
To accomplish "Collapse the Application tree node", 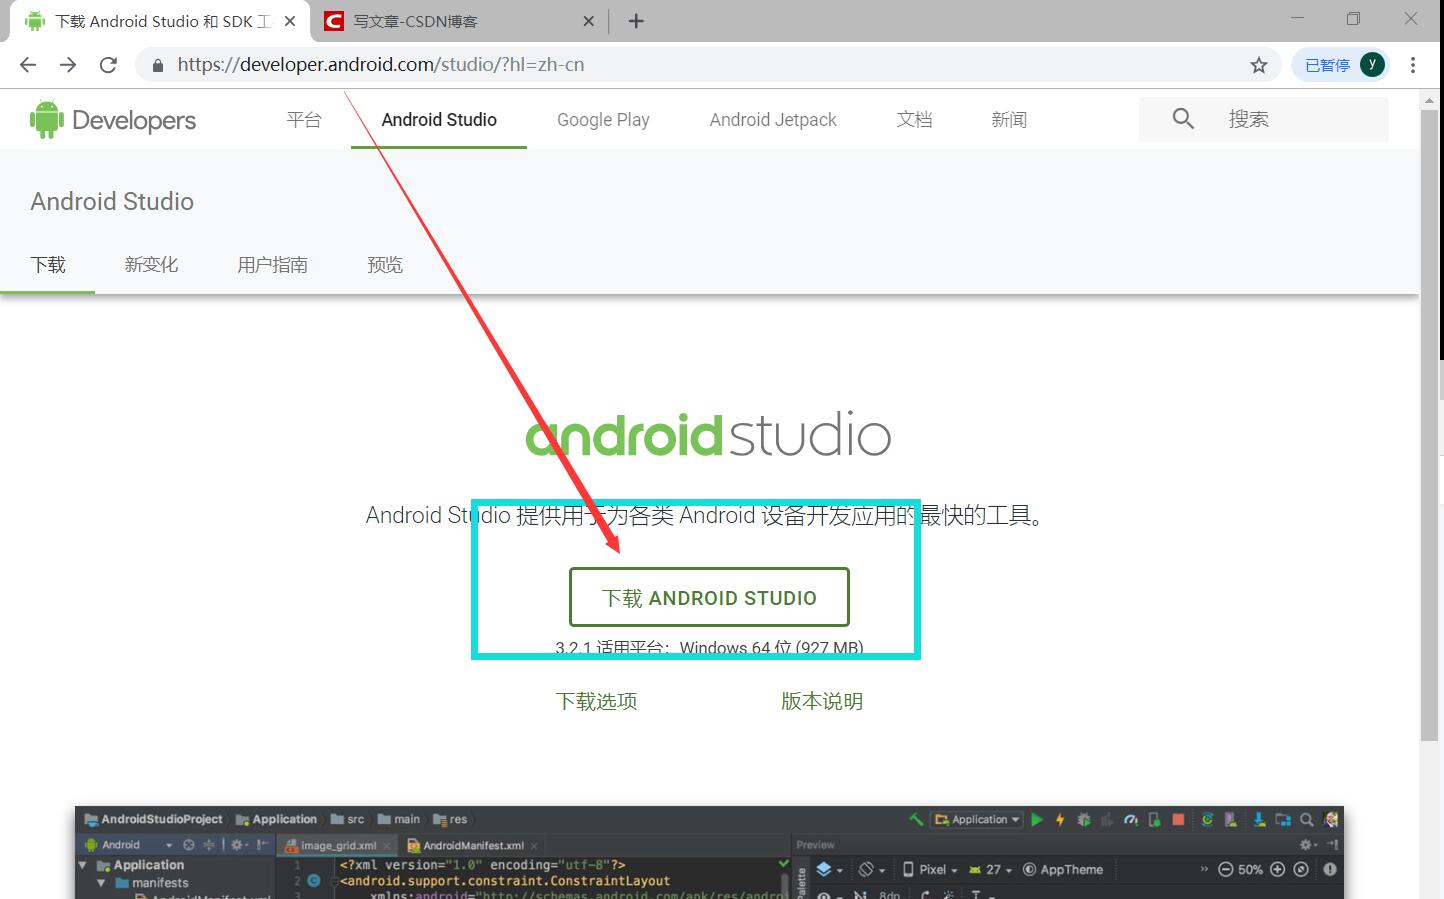I will click(x=82, y=864).
